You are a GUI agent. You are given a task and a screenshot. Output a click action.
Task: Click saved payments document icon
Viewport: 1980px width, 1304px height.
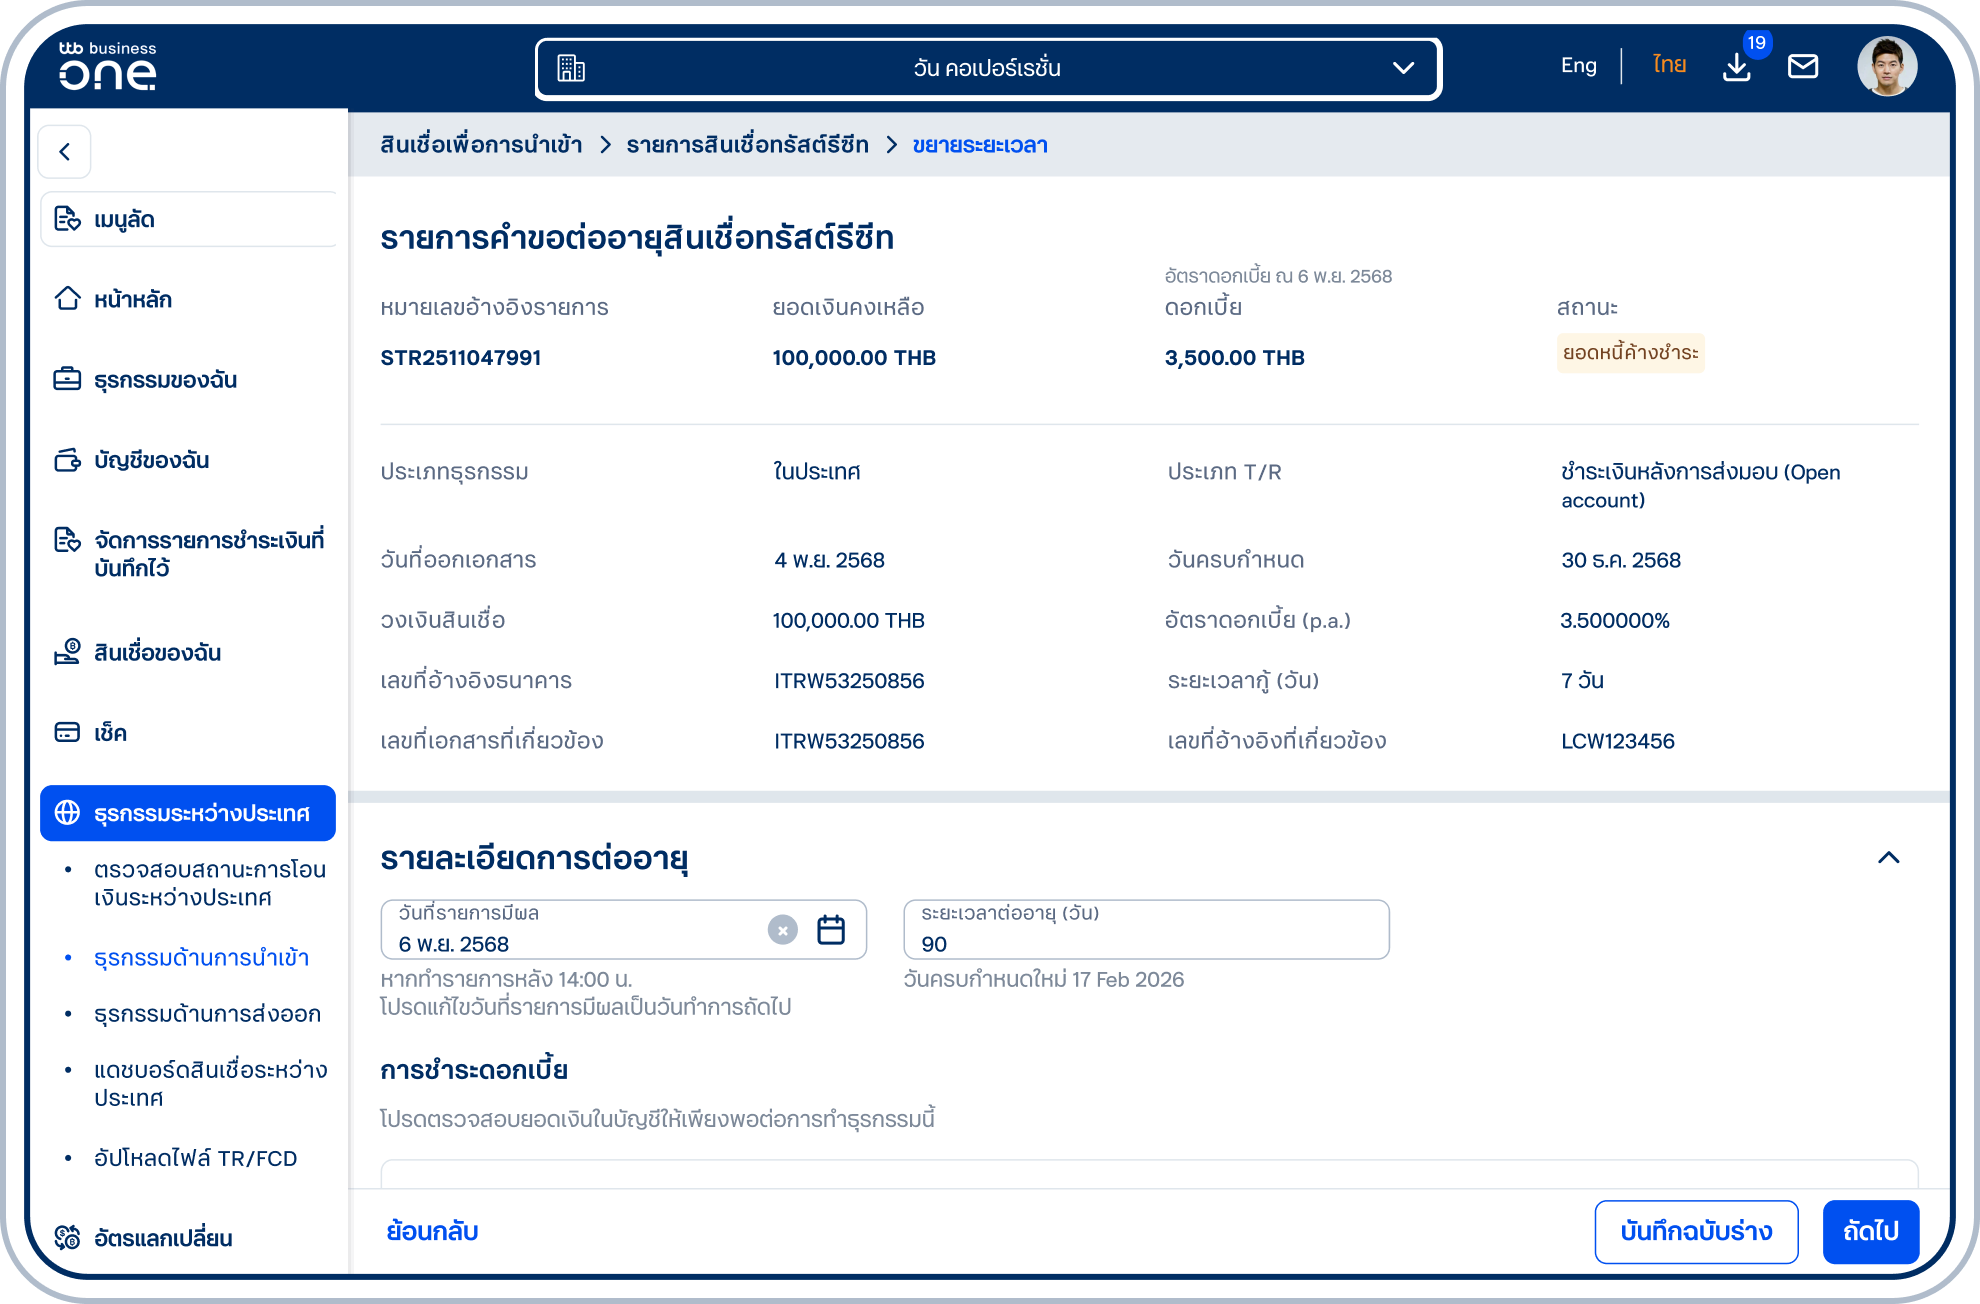click(x=67, y=540)
